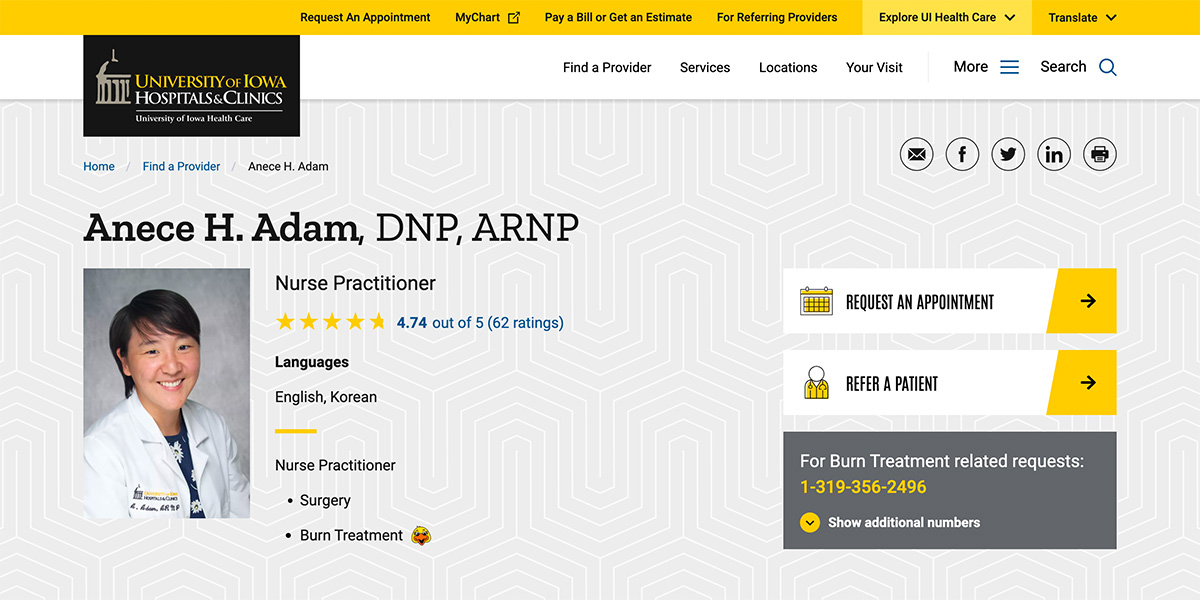Click the star rating icons
The height and width of the screenshot is (600, 1200).
pyautogui.click(x=331, y=322)
